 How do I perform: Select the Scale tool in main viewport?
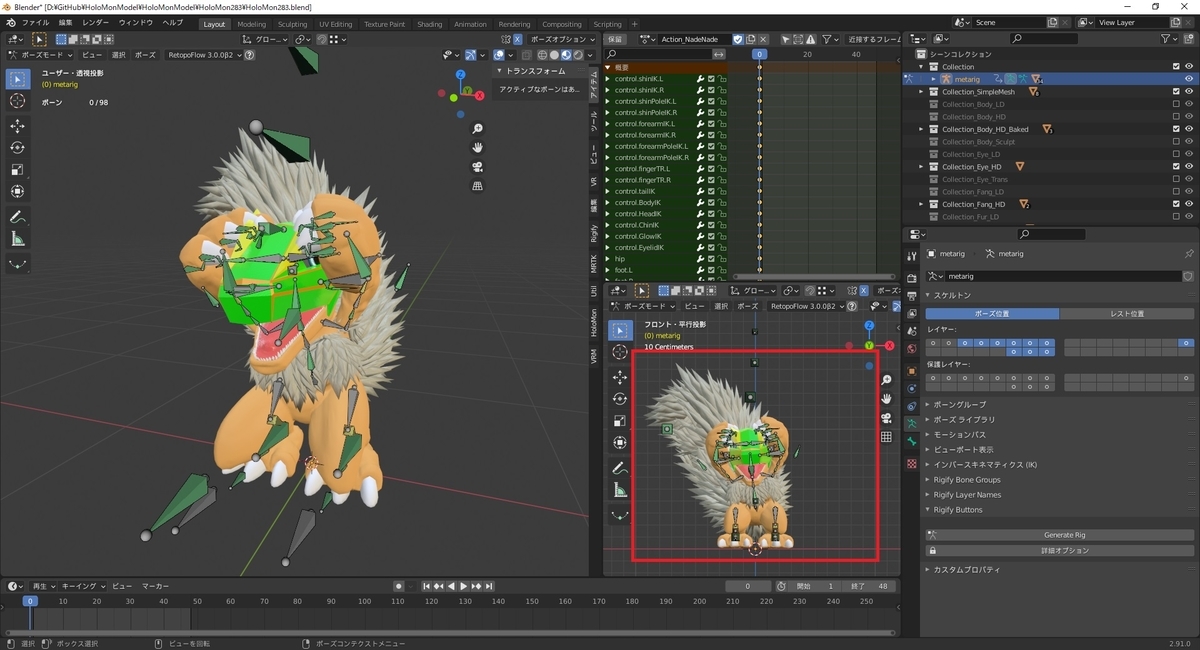(18, 170)
